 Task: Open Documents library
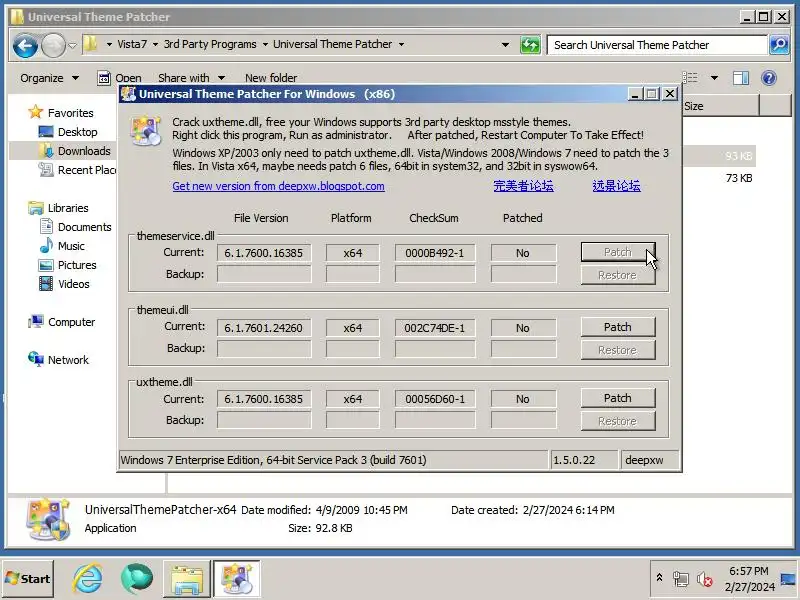[x=75, y=227]
